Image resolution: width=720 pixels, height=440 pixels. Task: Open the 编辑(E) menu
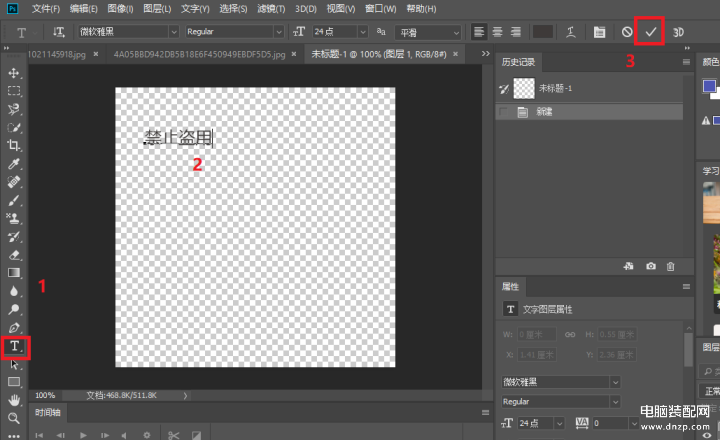pyautogui.click(x=84, y=9)
